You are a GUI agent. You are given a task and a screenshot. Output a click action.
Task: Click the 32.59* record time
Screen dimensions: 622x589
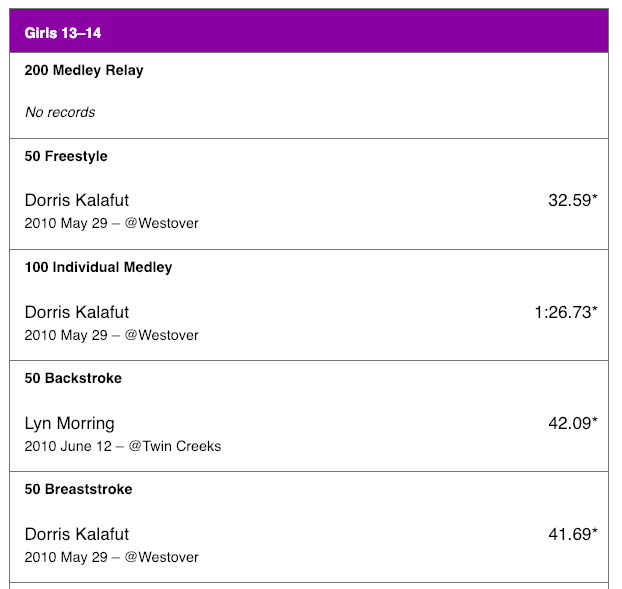572,200
